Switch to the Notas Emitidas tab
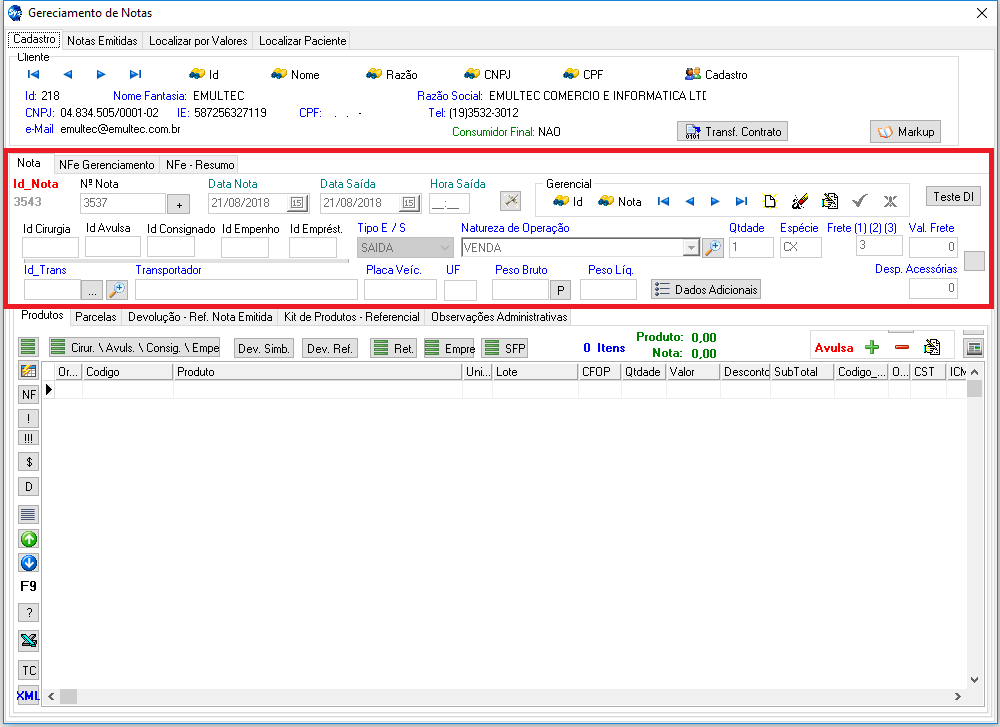This screenshot has height=727, width=1000. pos(102,41)
